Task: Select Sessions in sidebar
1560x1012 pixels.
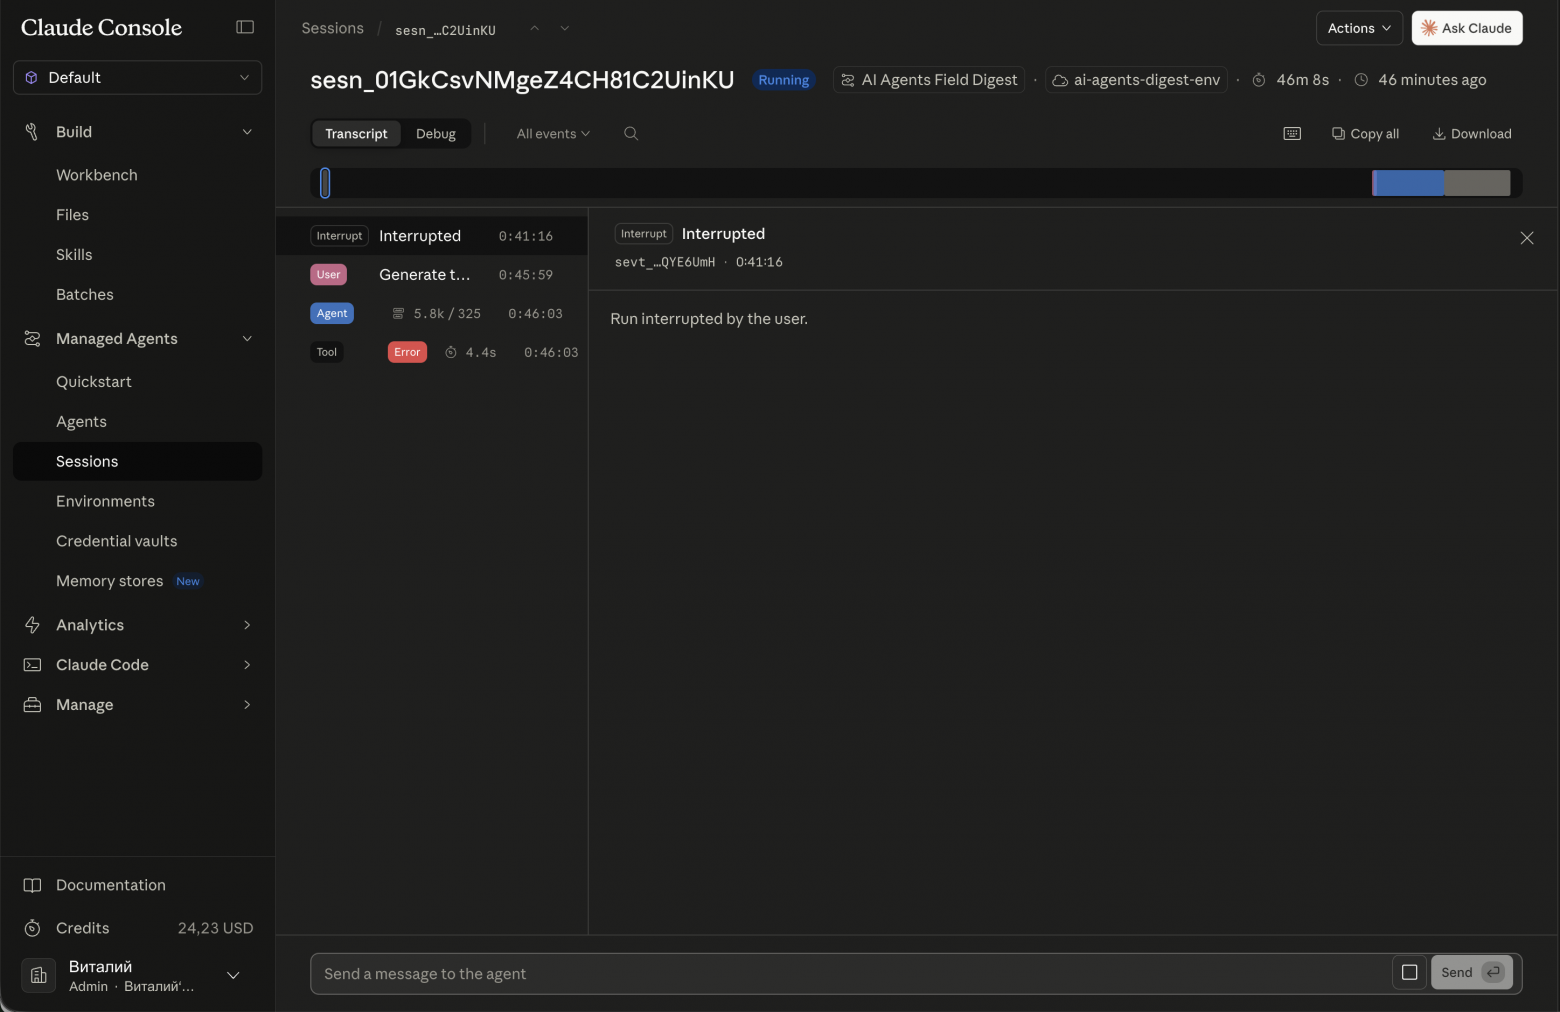Action: click(x=137, y=461)
